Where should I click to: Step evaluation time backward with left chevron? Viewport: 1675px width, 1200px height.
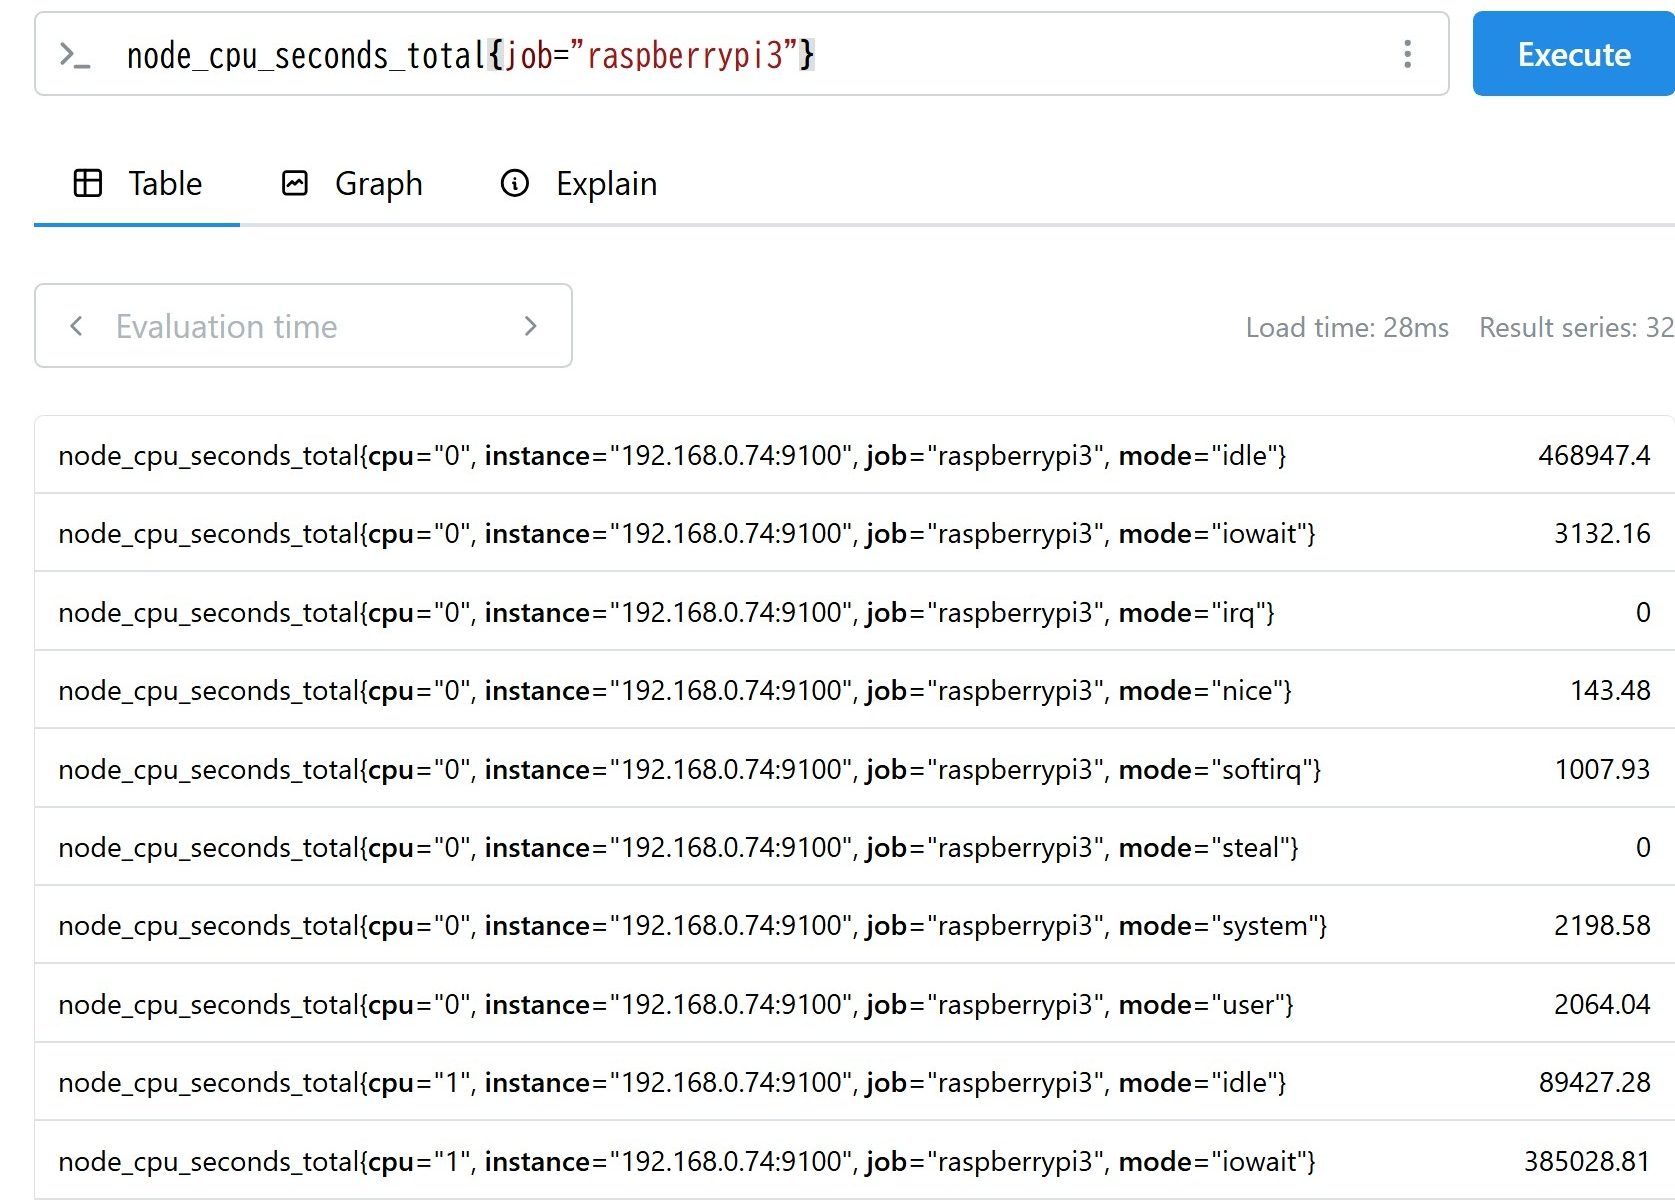click(76, 326)
